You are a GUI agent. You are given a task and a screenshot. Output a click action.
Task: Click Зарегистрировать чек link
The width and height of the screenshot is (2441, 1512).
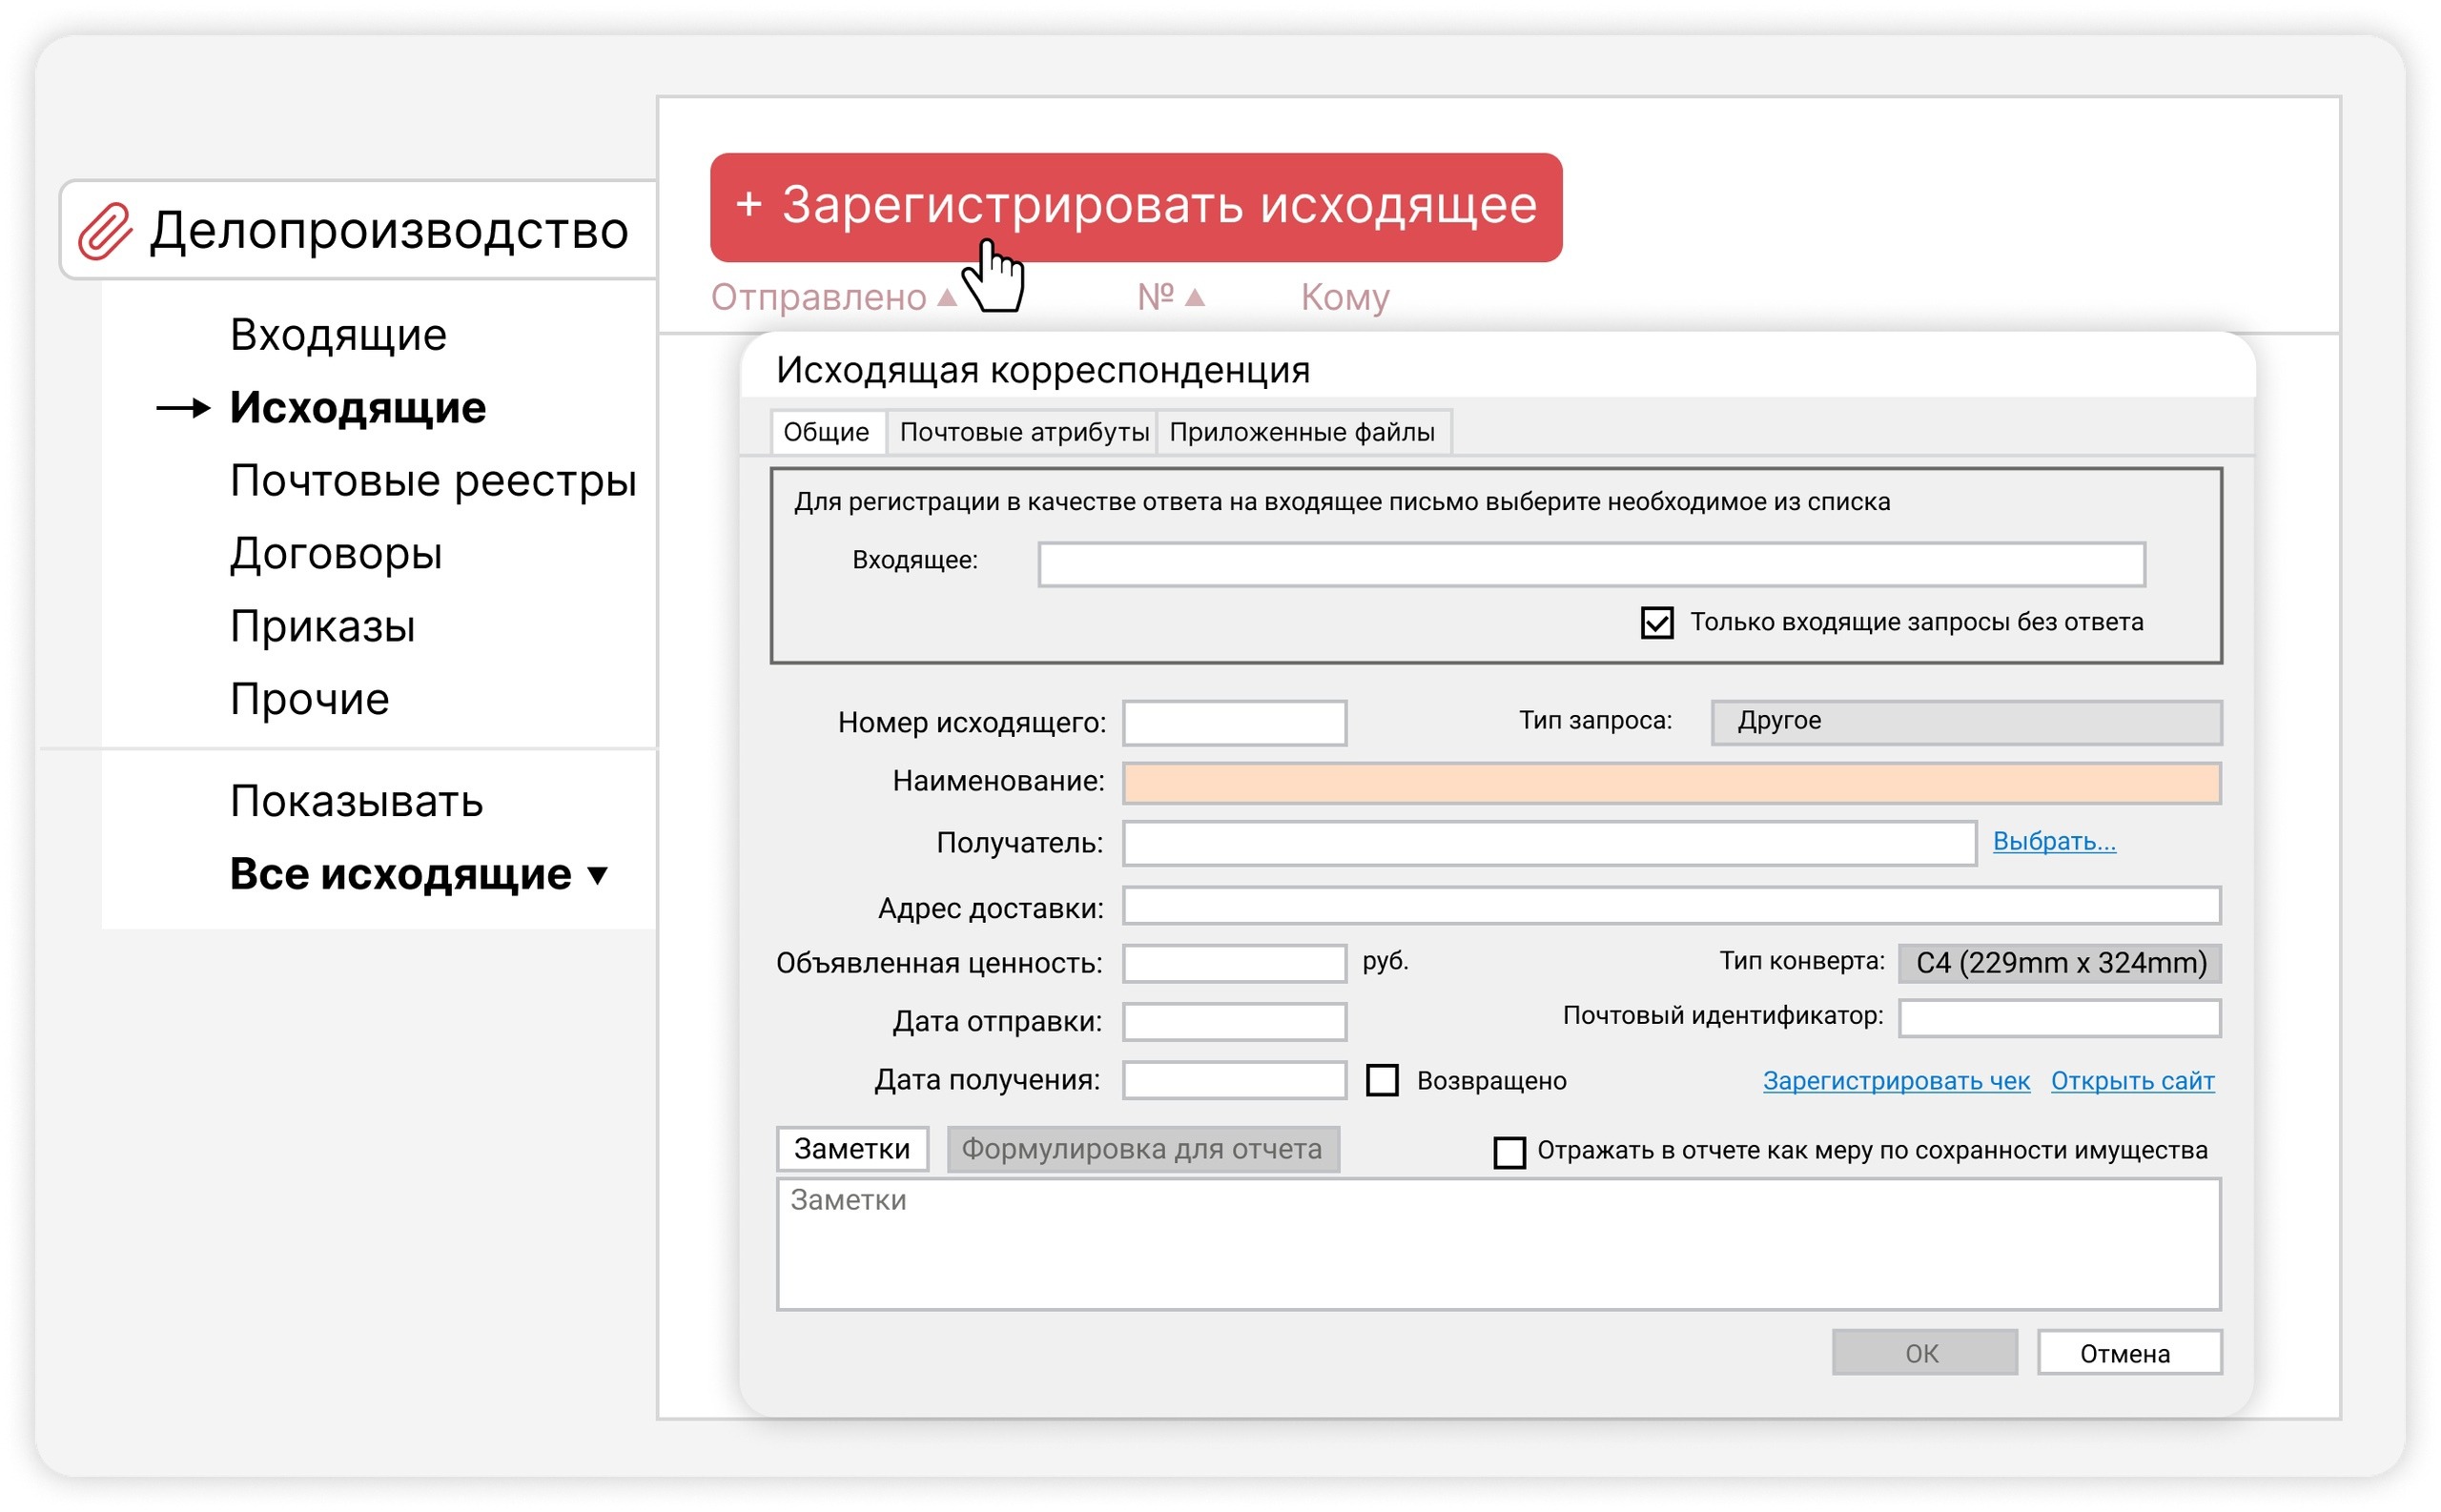pos(1895,1081)
